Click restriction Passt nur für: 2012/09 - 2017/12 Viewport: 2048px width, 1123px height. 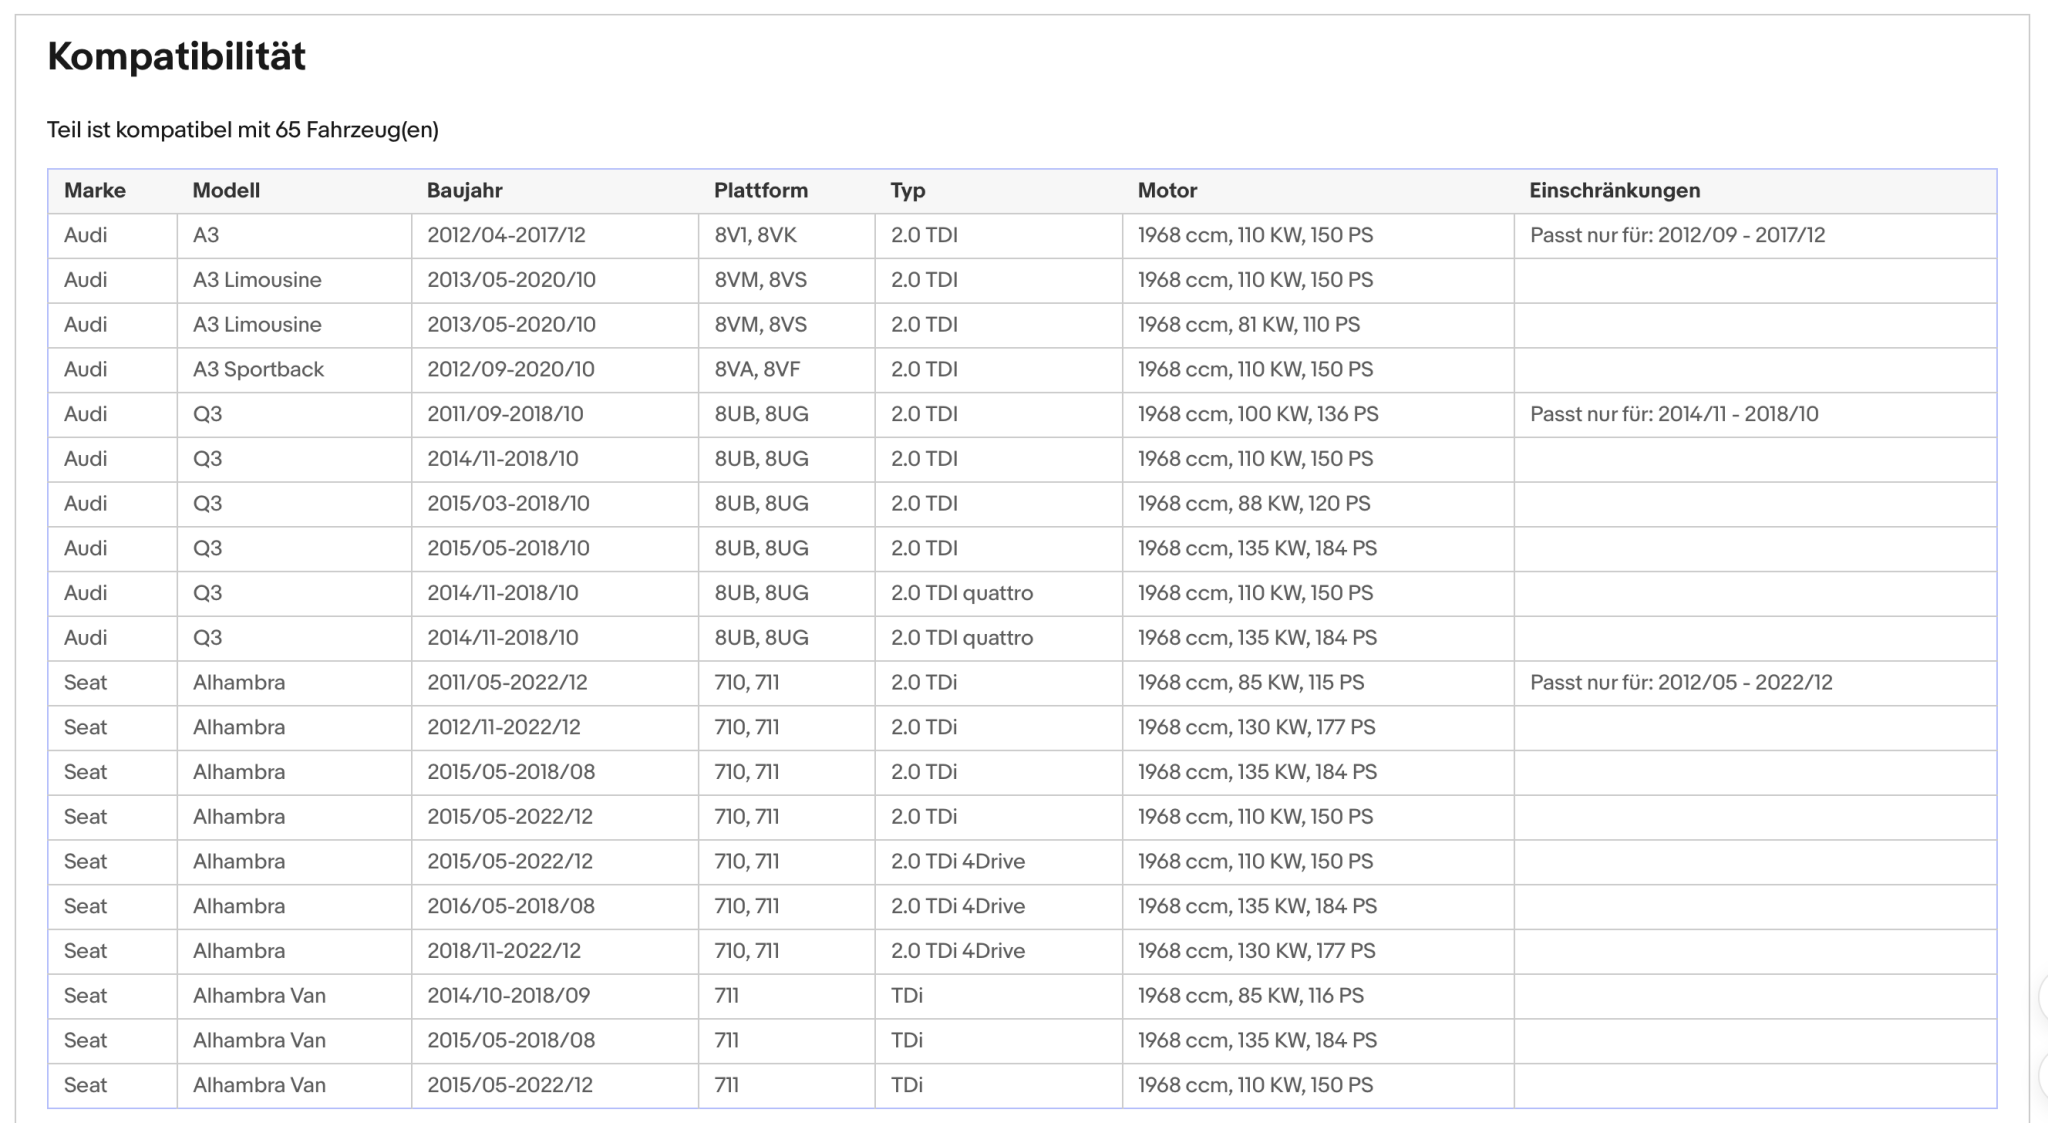tap(1677, 235)
